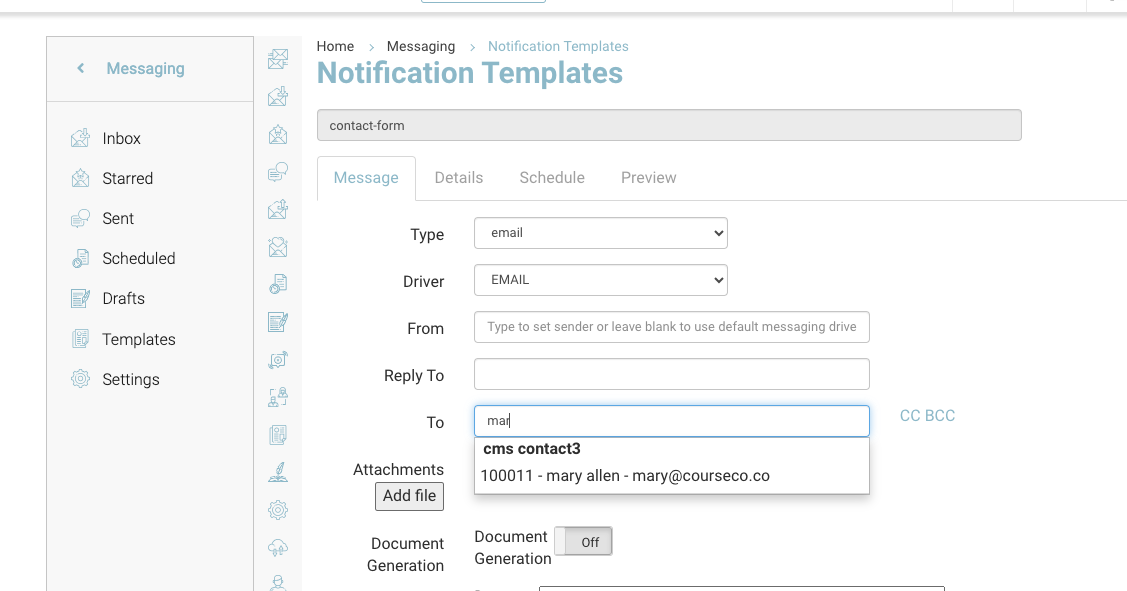This screenshot has width=1127, height=591.
Task: Open Messaging Settings
Action: pos(130,379)
